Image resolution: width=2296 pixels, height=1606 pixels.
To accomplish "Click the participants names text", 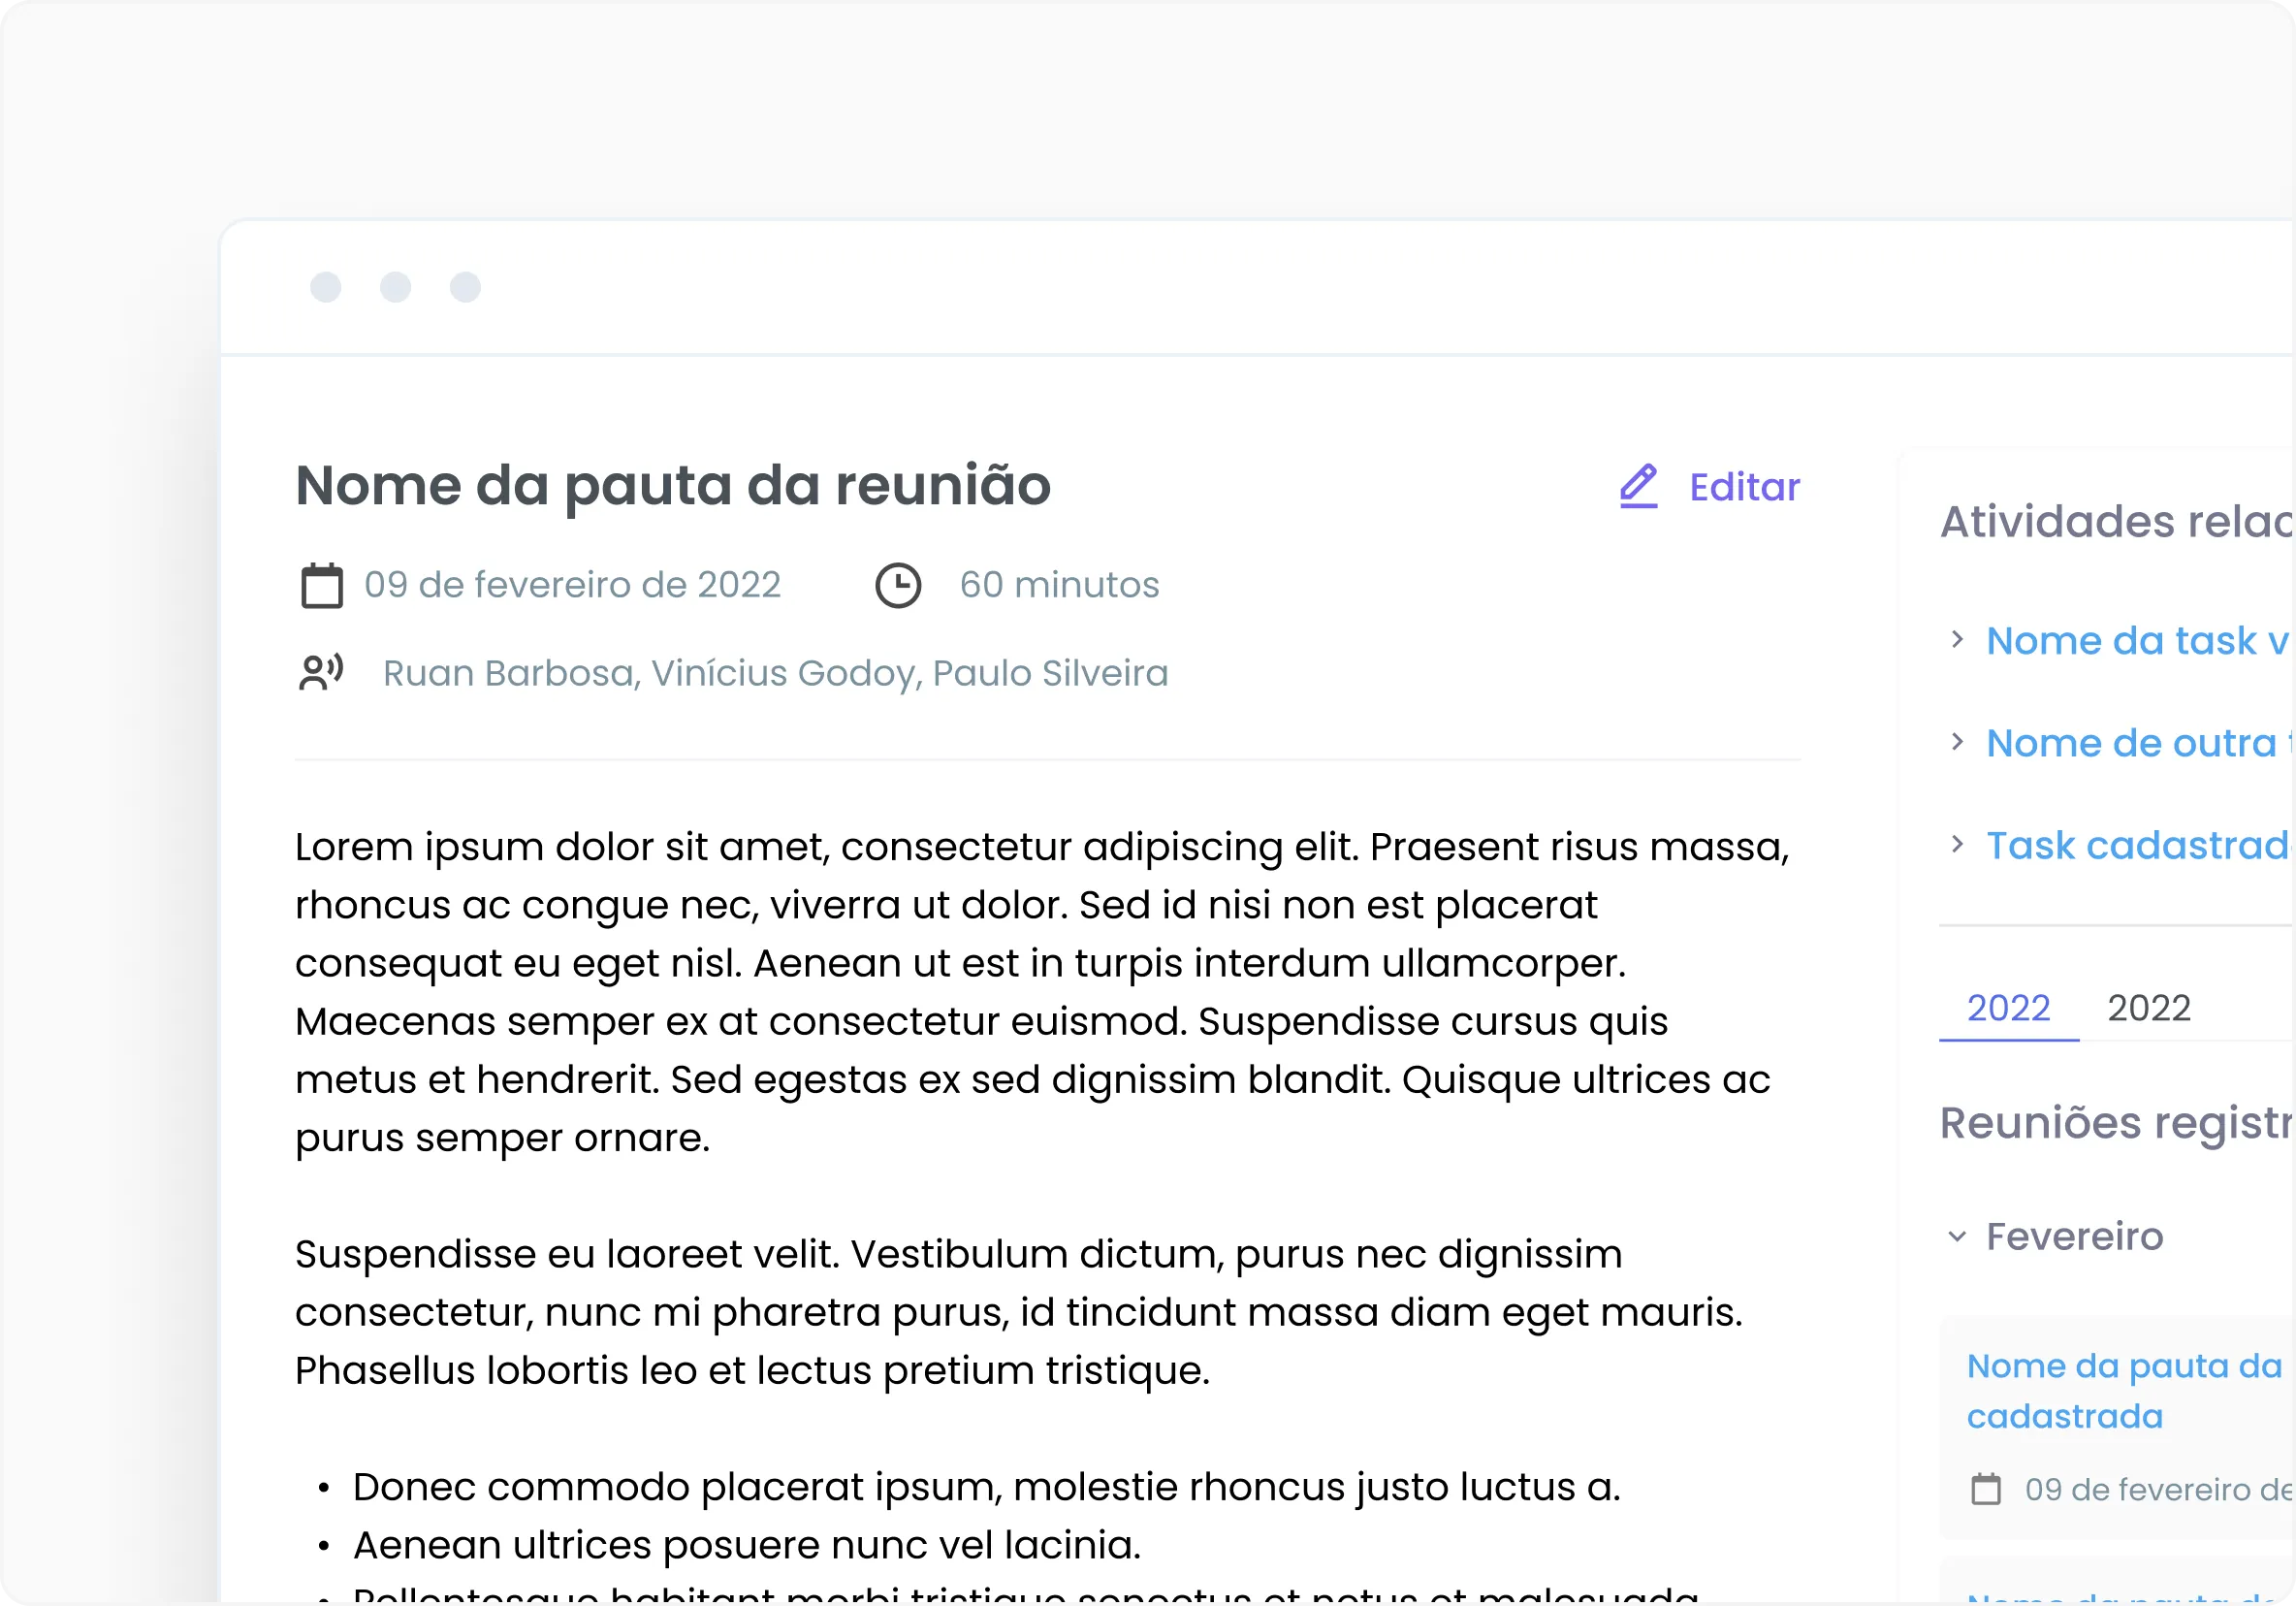I will [x=775, y=673].
